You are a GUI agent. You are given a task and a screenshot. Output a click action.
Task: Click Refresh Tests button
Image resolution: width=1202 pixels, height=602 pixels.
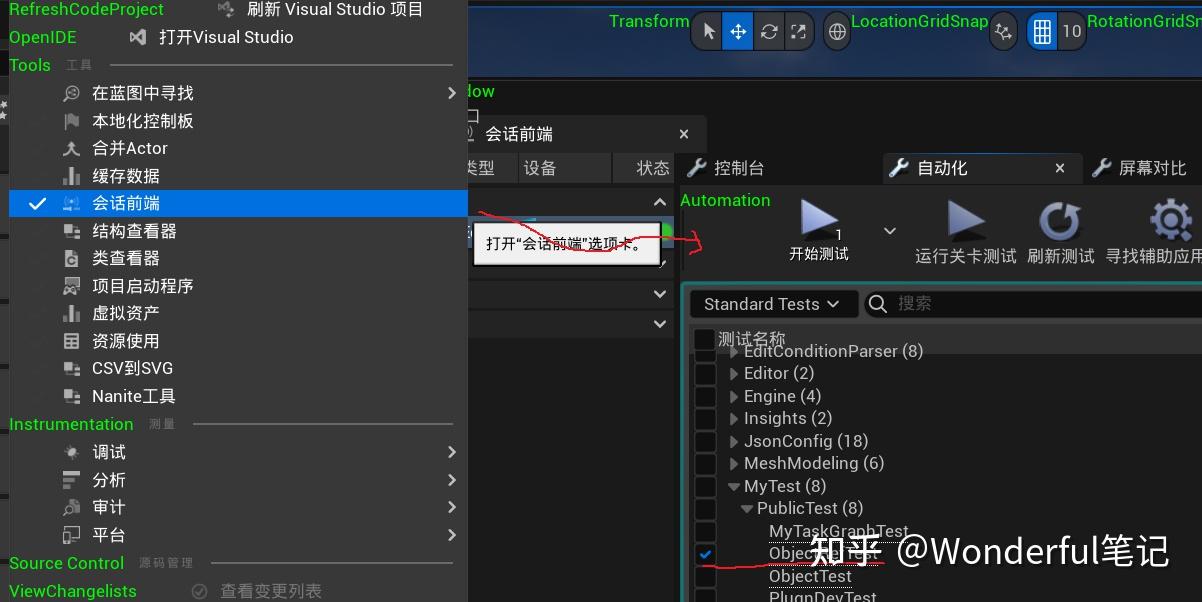click(x=1060, y=231)
